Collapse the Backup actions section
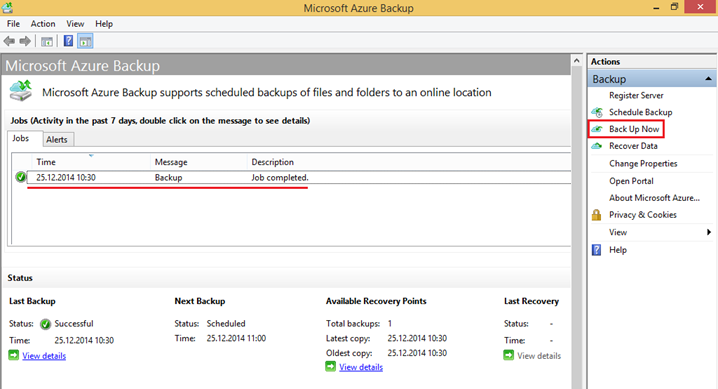This screenshot has width=718, height=389. pyautogui.click(x=708, y=79)
